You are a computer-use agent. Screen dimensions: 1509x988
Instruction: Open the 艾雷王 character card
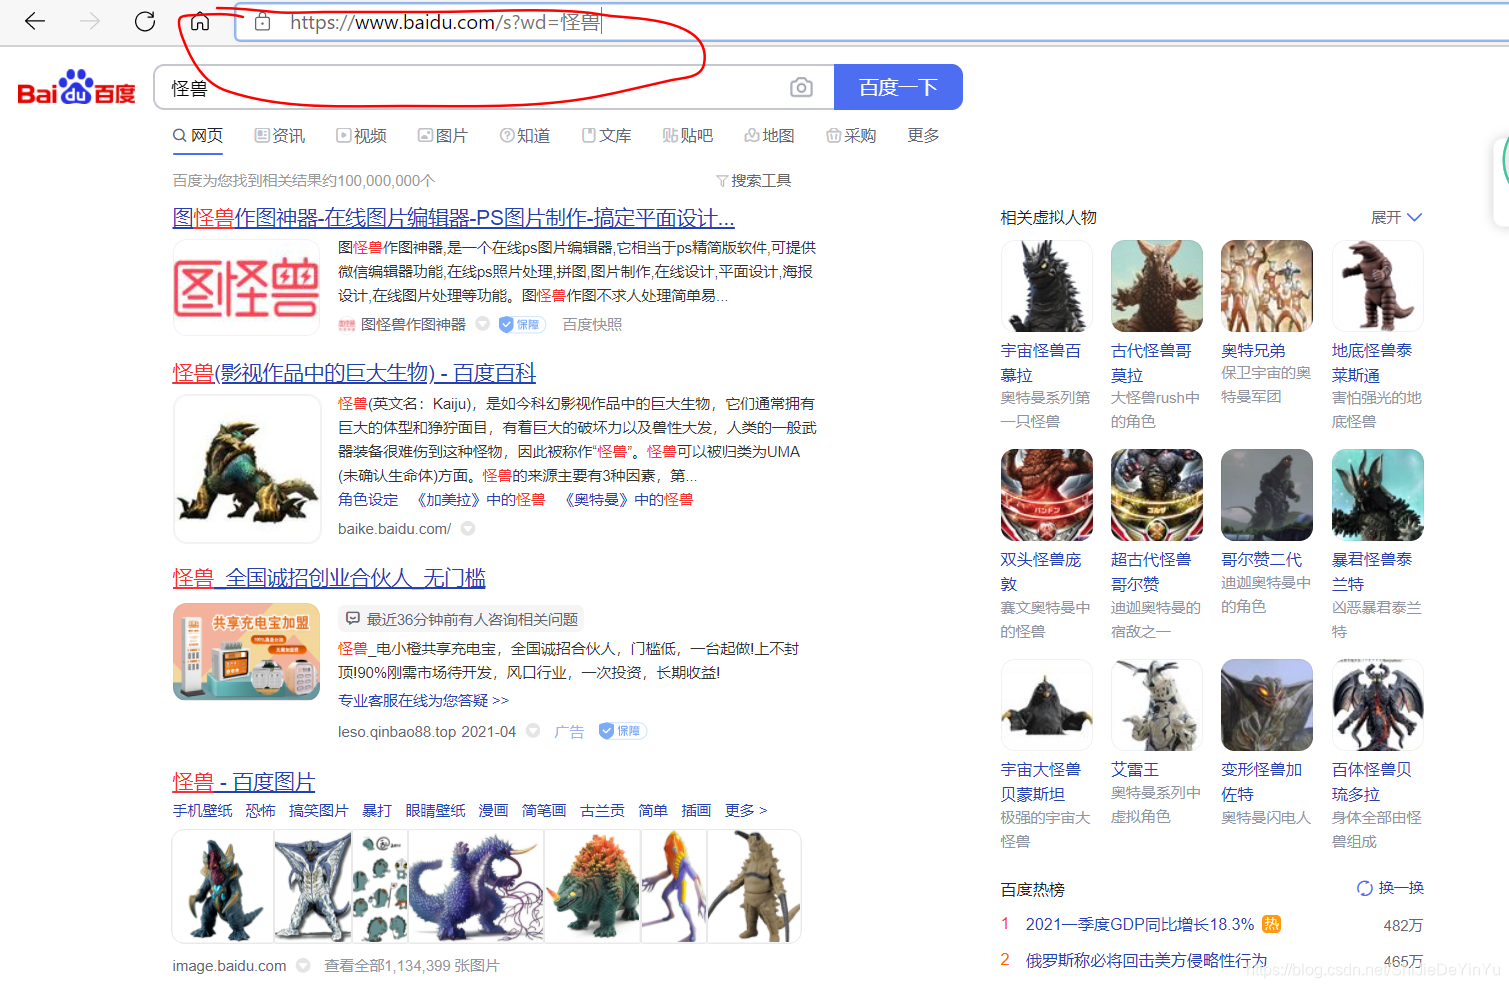tap(1157, 742)
